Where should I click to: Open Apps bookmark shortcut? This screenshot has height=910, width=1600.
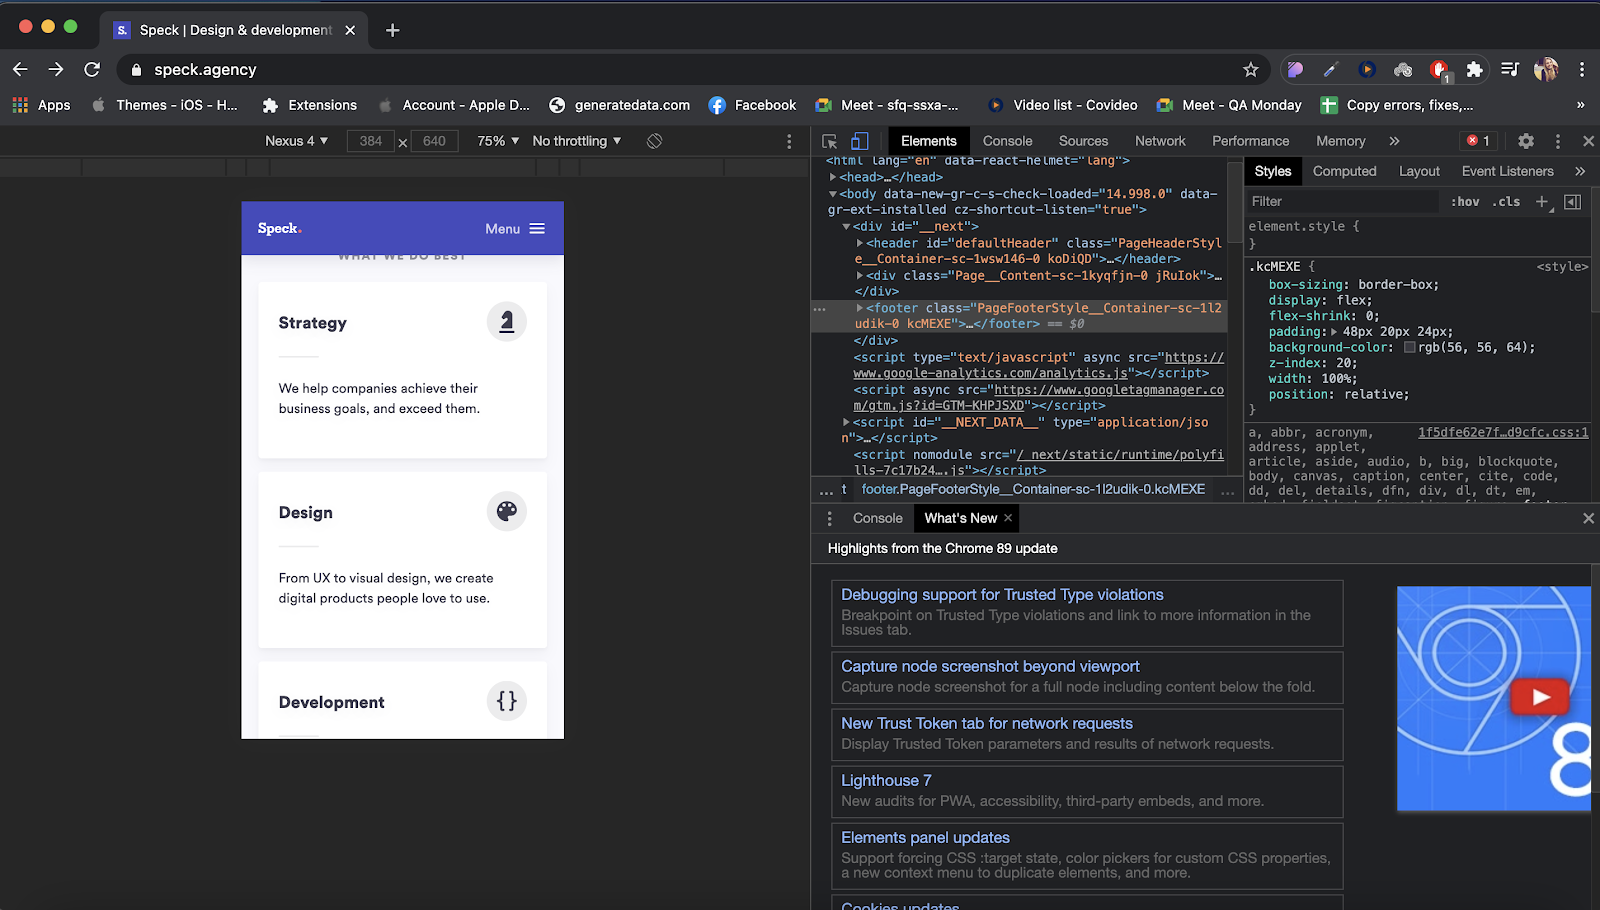click(41, 105)
